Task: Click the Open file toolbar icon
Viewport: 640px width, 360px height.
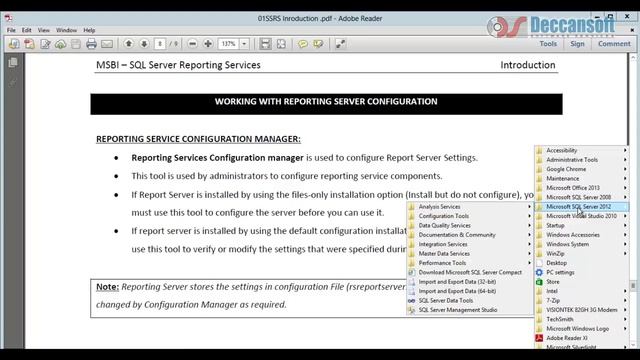Action: (14, 44)
